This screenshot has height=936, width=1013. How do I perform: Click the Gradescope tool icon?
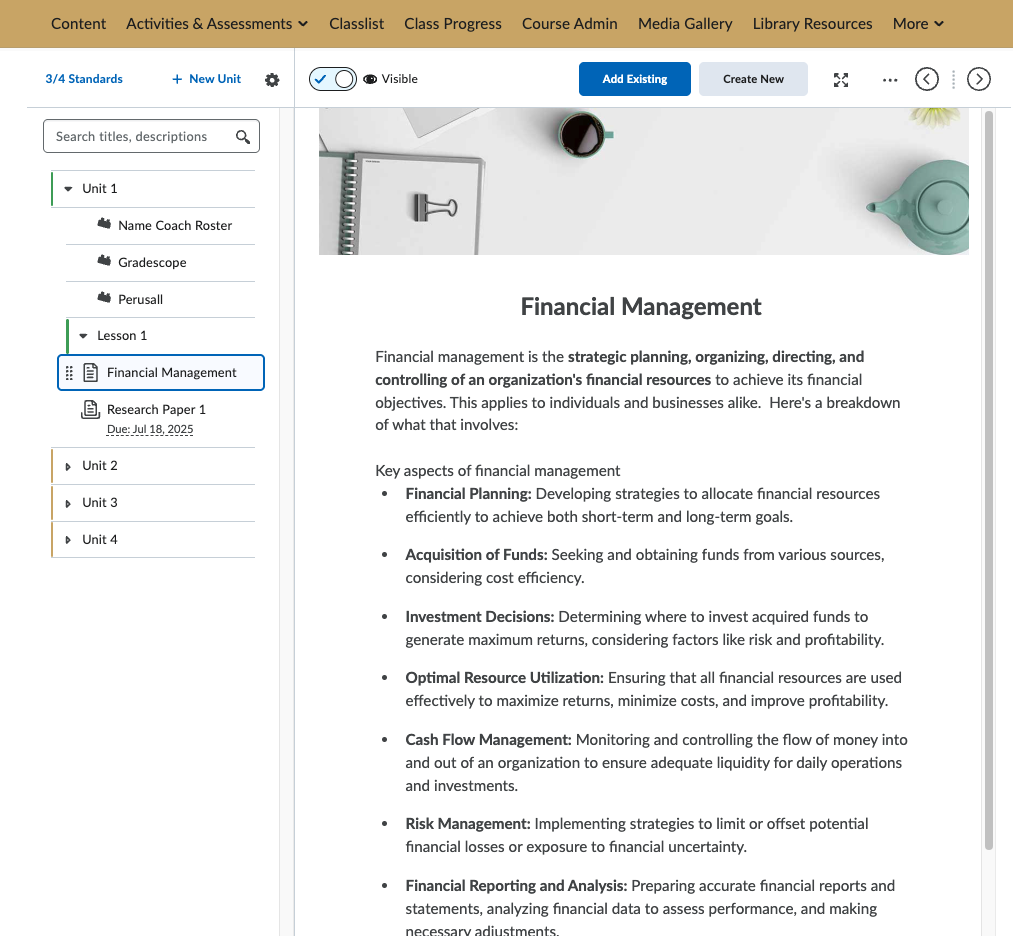pyautogui.click(x=104, y=262)
